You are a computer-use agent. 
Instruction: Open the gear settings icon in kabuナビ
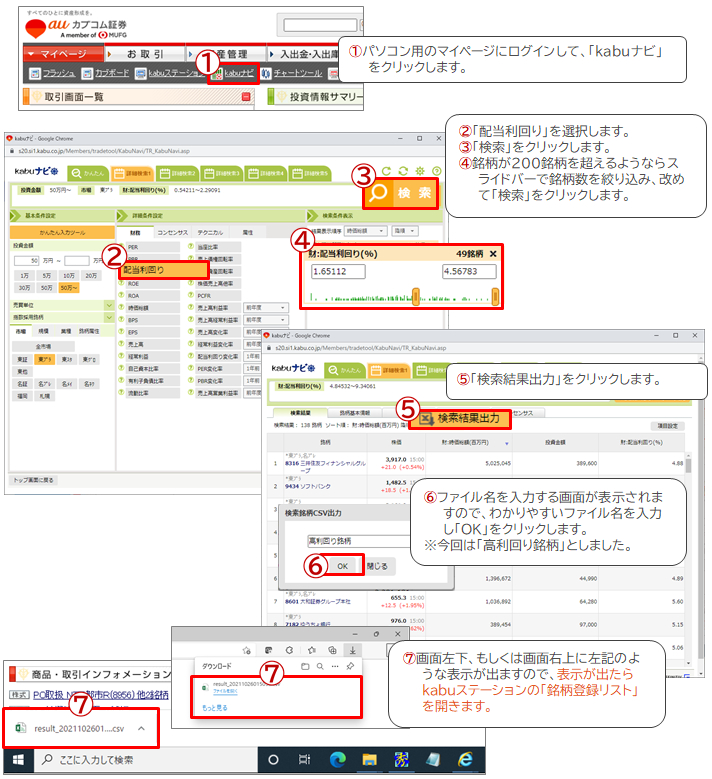[420, 171]
